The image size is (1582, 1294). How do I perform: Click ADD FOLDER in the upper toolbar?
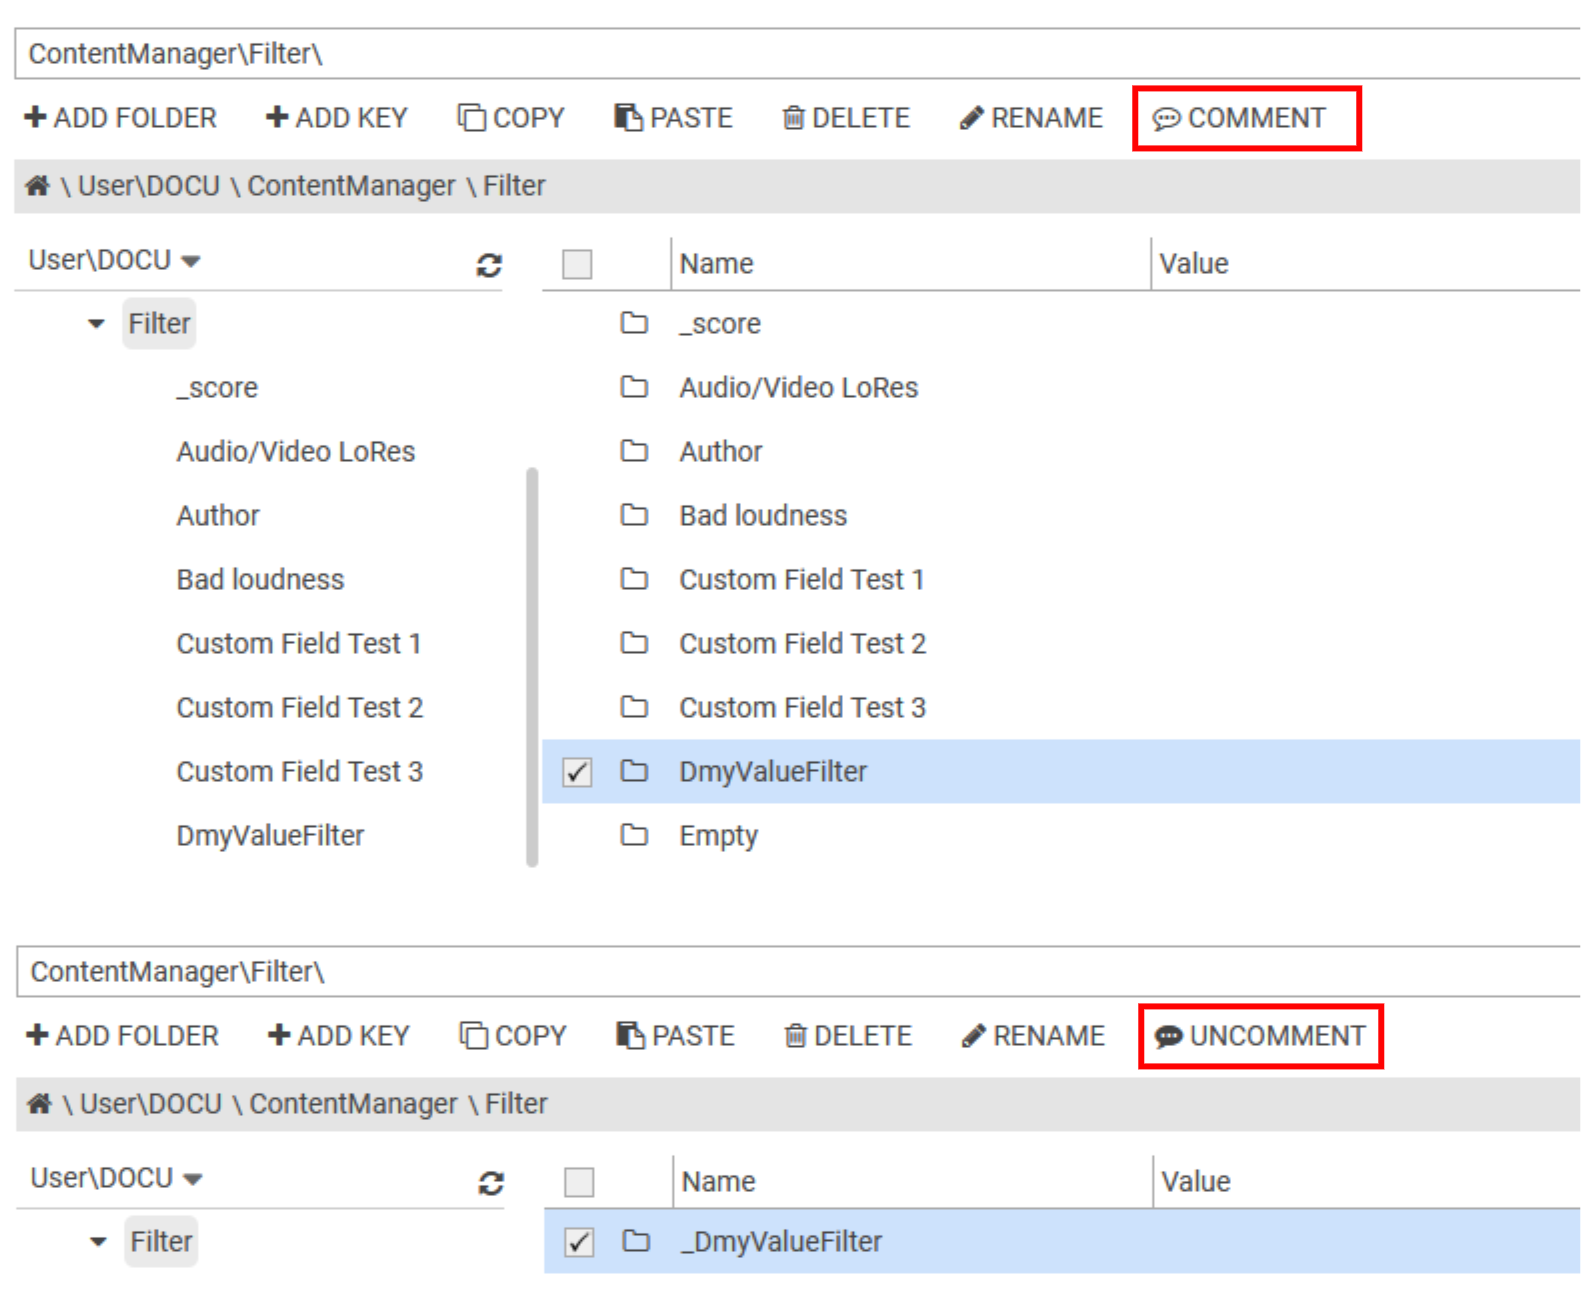click(121, 118)
